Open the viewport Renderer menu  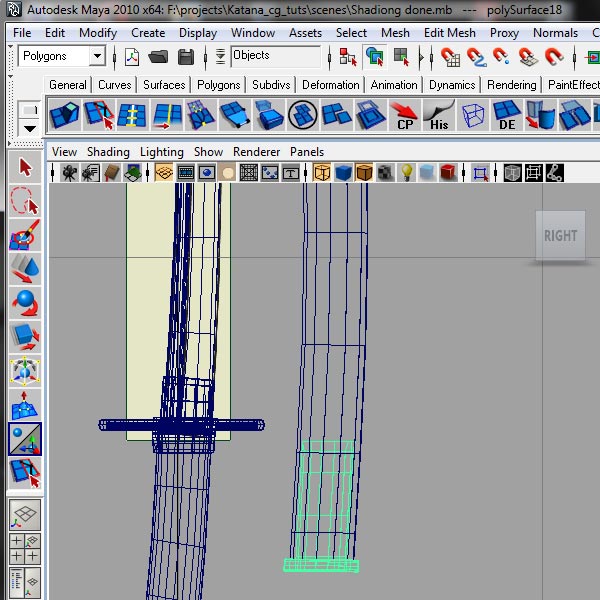click(256, 152)
